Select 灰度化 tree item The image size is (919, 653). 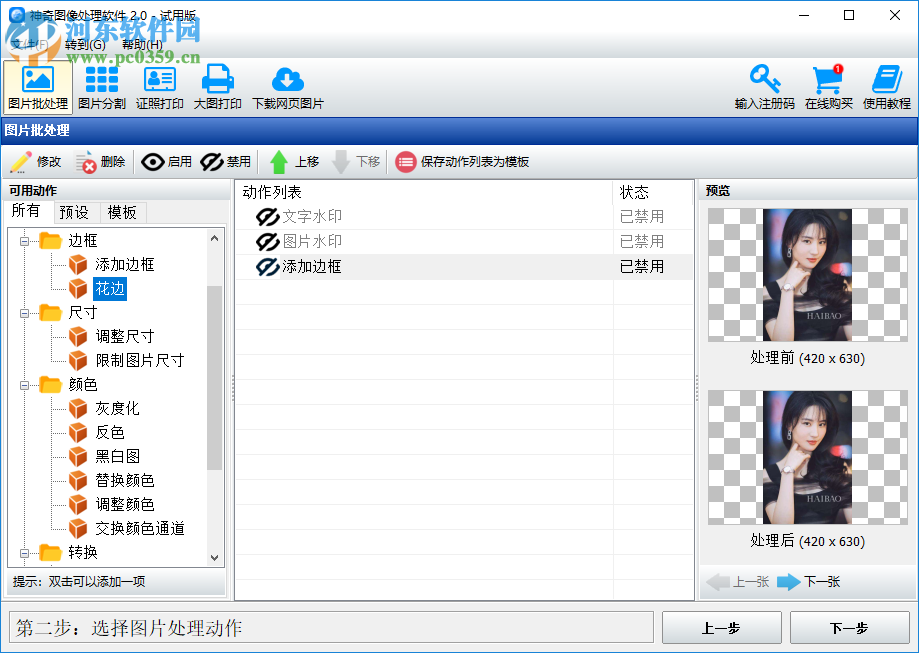tap(117, 409)
